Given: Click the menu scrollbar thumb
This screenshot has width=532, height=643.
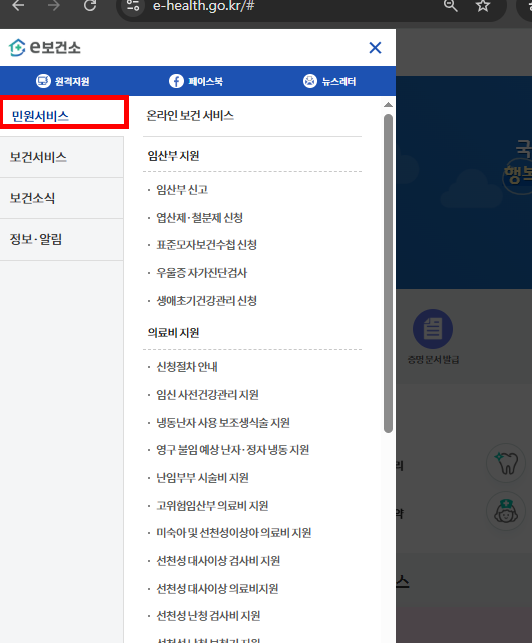Looking at the screenshot, I should point(388,273).
